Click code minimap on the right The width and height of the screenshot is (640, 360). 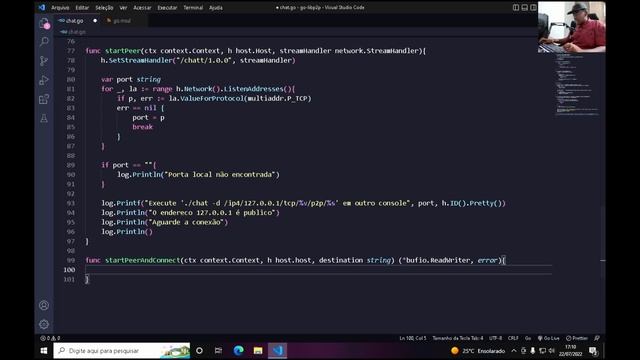pyautogui.click(x=577, y=84)
